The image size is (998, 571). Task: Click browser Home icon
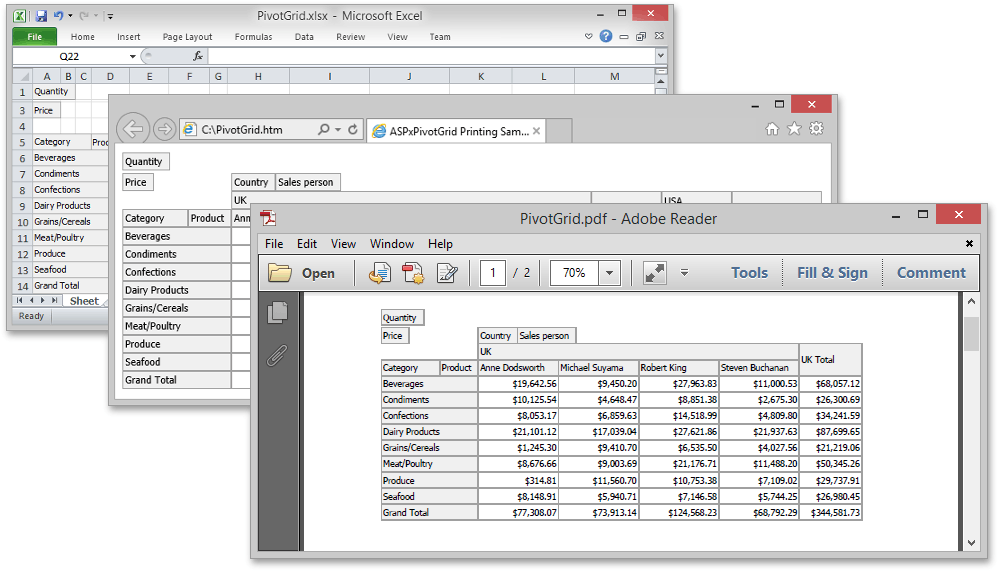pos(772,129)
